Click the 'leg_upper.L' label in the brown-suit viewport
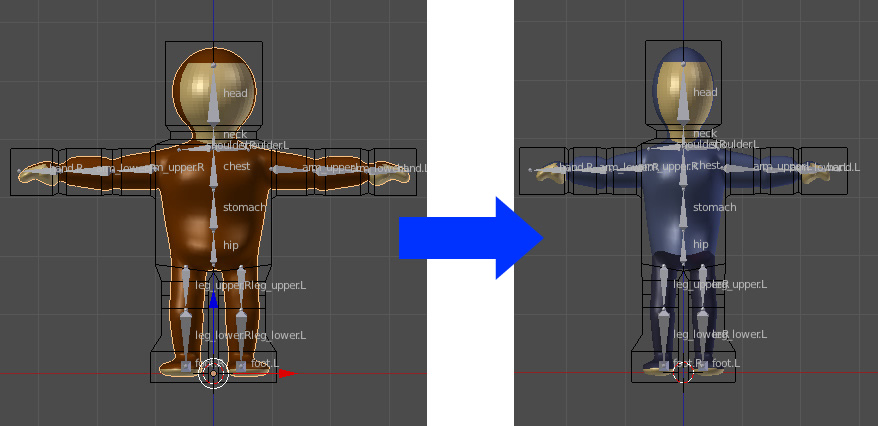Image resolution: width=878 pixels, height=426 pixels. coord(280,285)
